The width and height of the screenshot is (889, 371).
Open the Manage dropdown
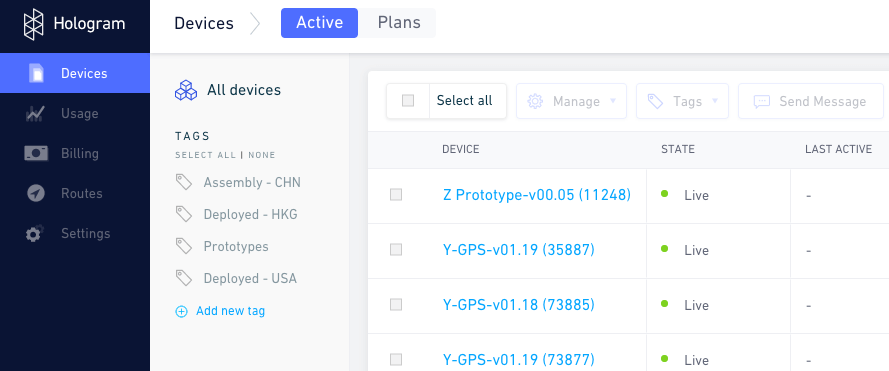click(x=571, y=101)
